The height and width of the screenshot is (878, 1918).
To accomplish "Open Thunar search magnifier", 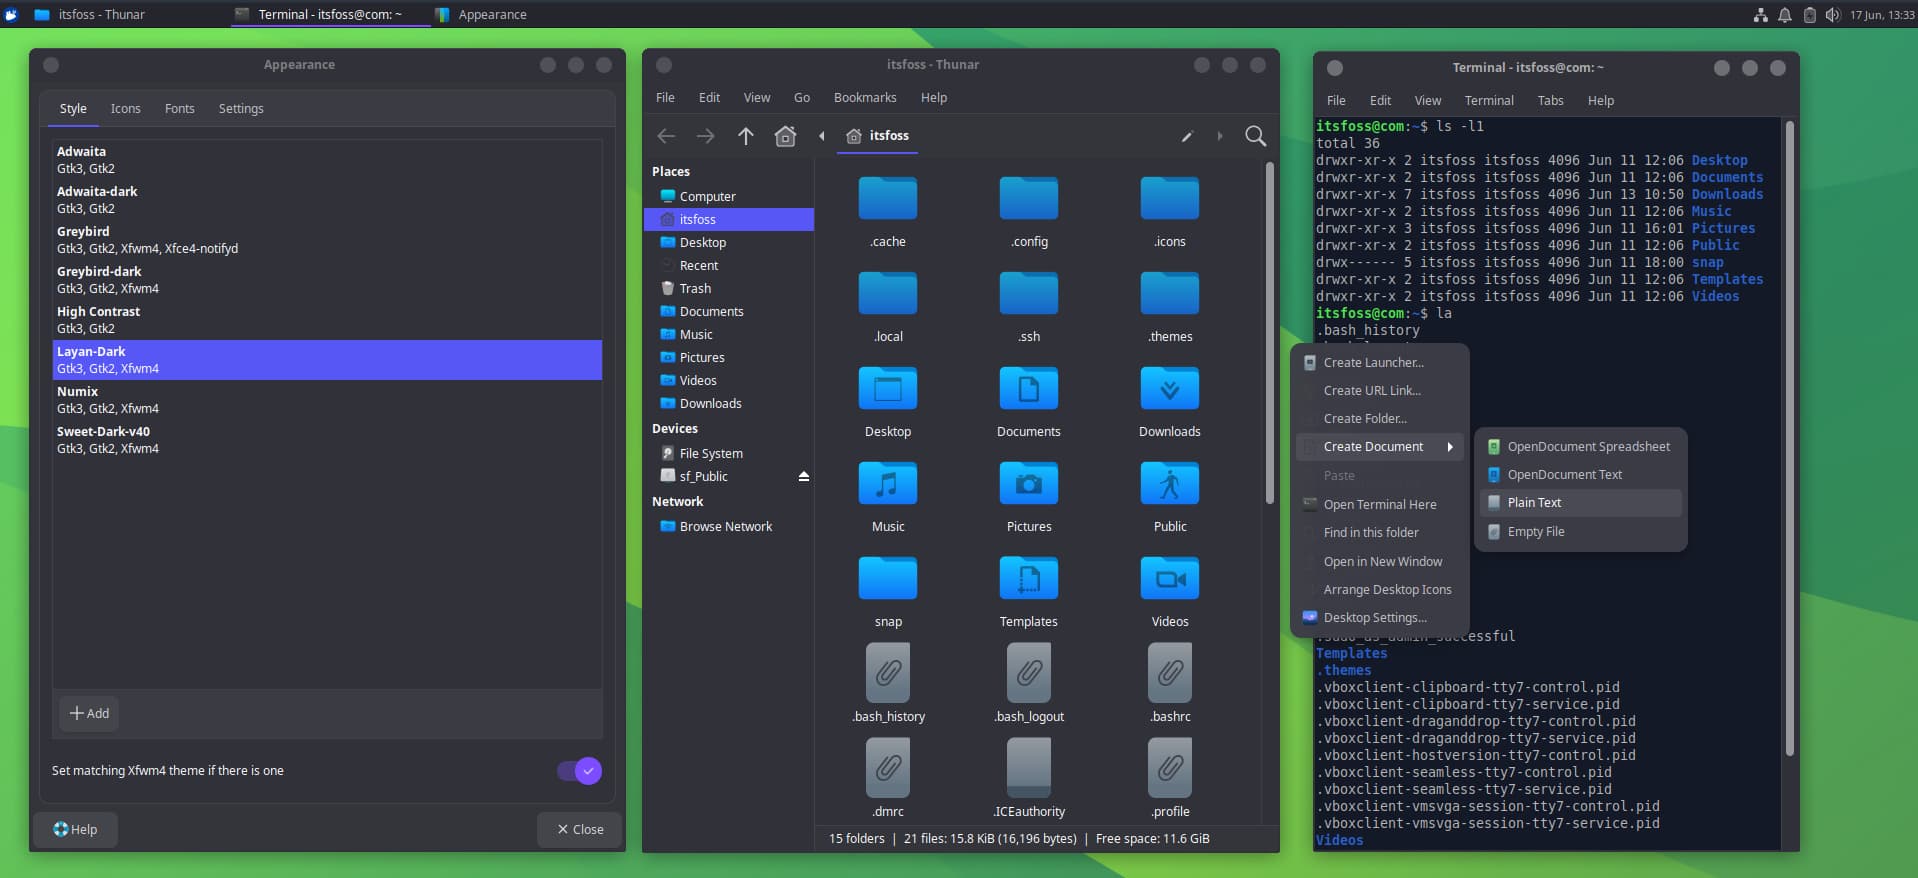I will pos(1256,136).
